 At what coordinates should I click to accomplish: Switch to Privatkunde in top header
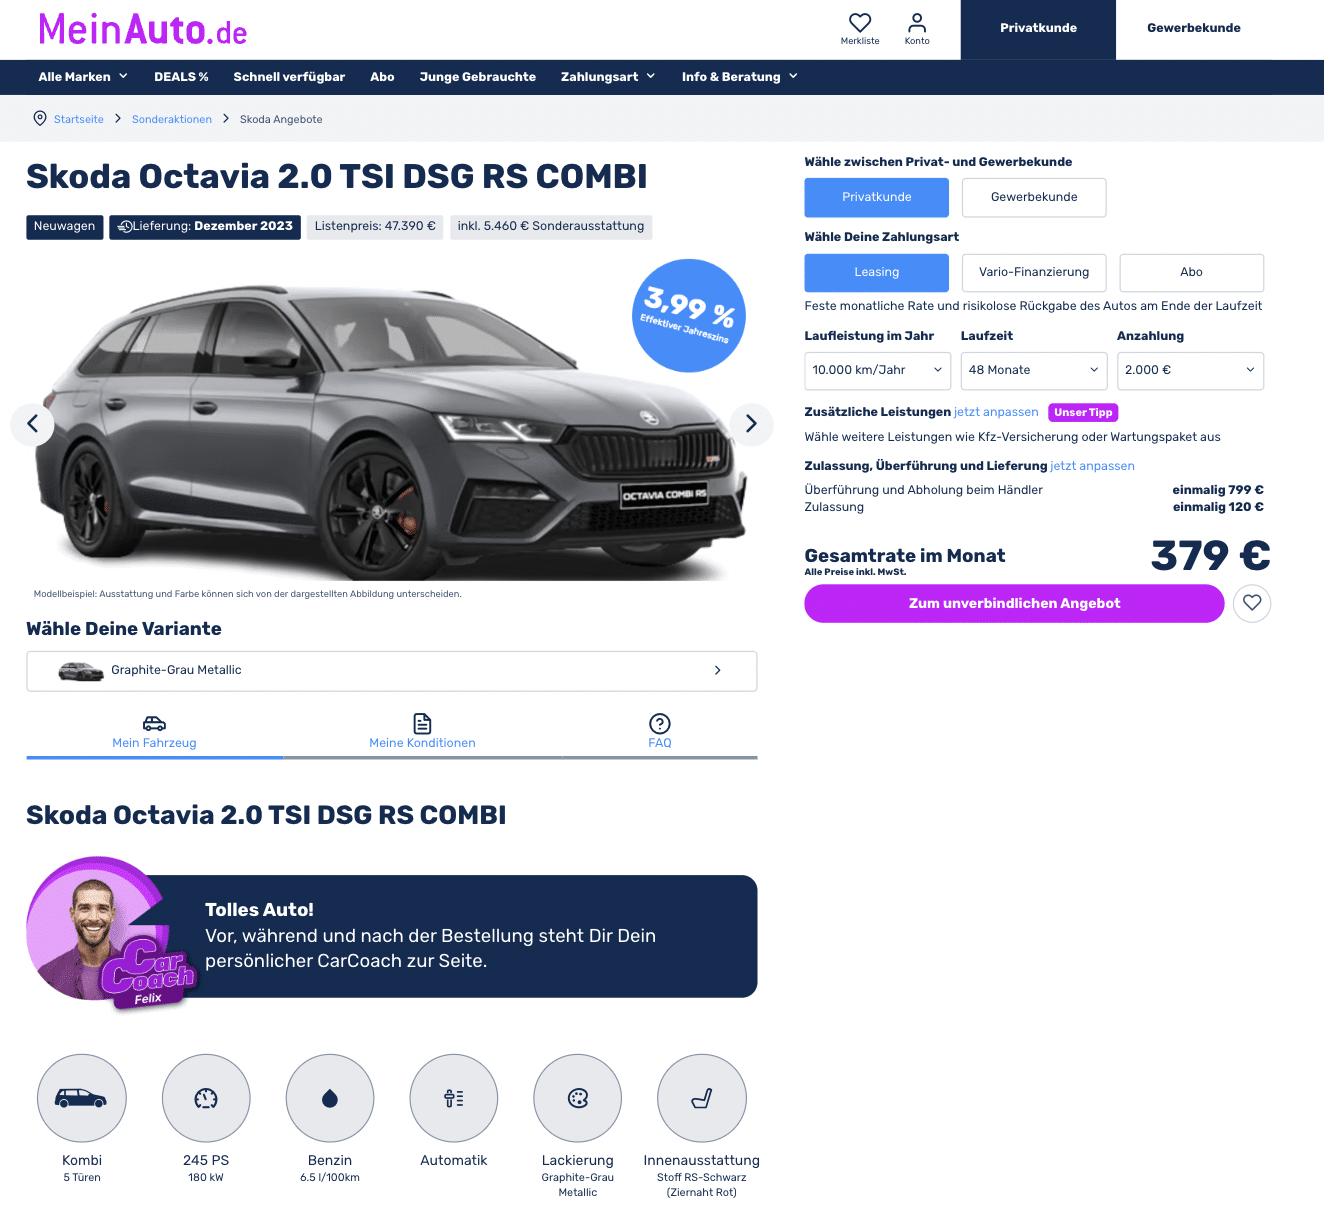(x=1038, y=29)
